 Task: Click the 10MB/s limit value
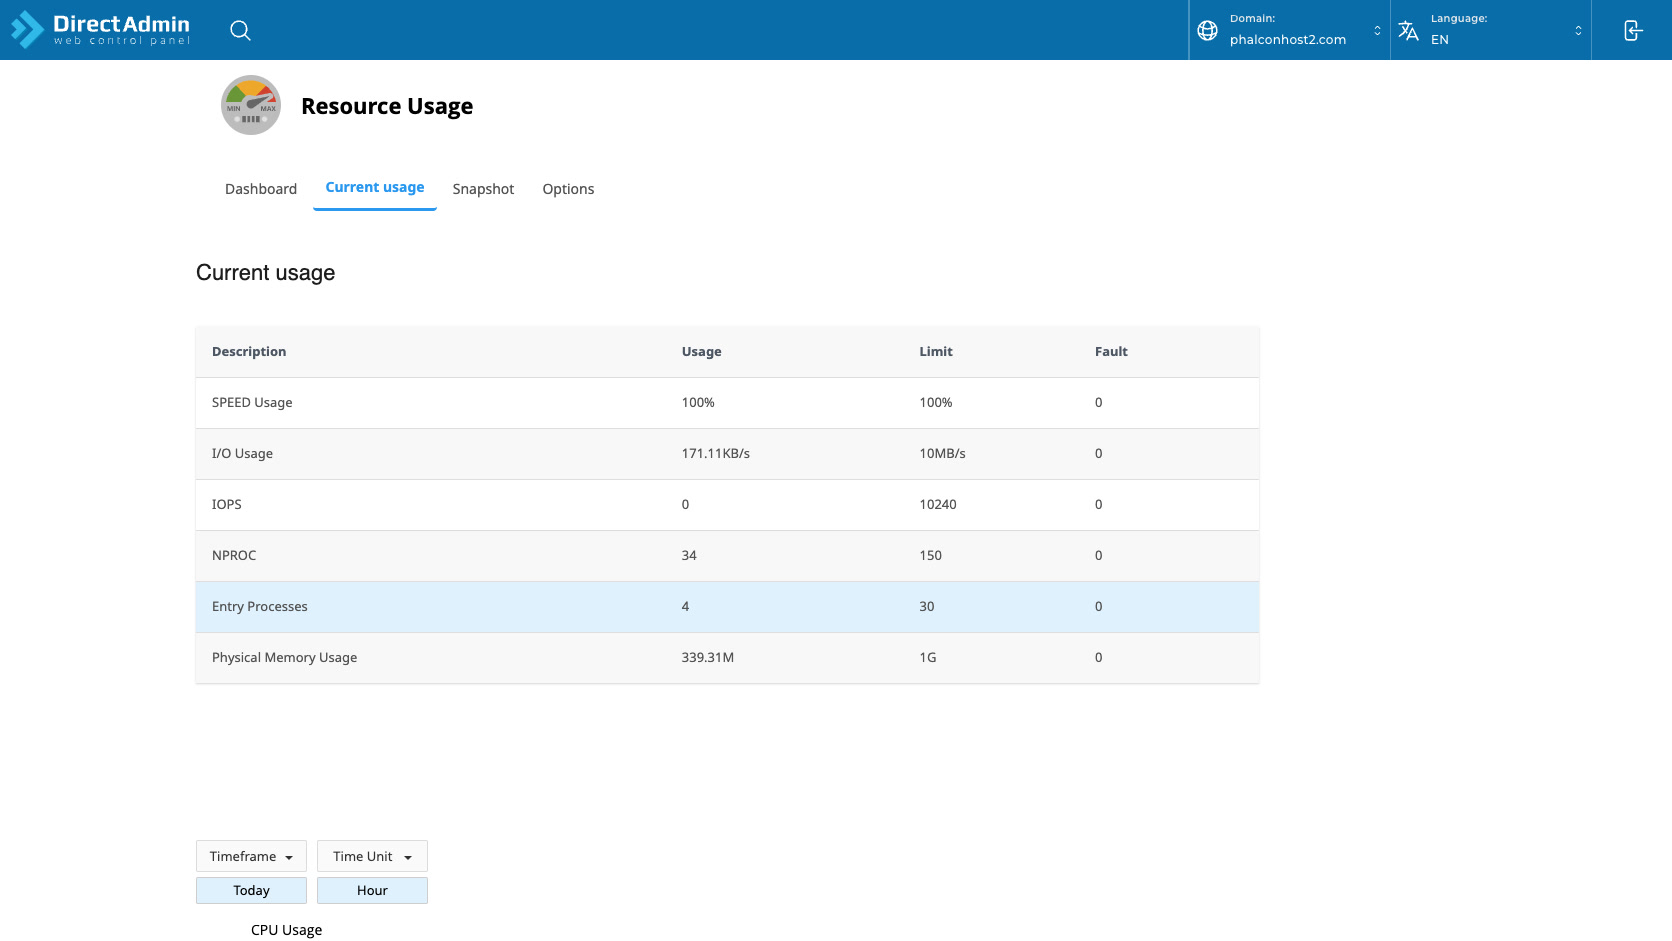point(943,453)
